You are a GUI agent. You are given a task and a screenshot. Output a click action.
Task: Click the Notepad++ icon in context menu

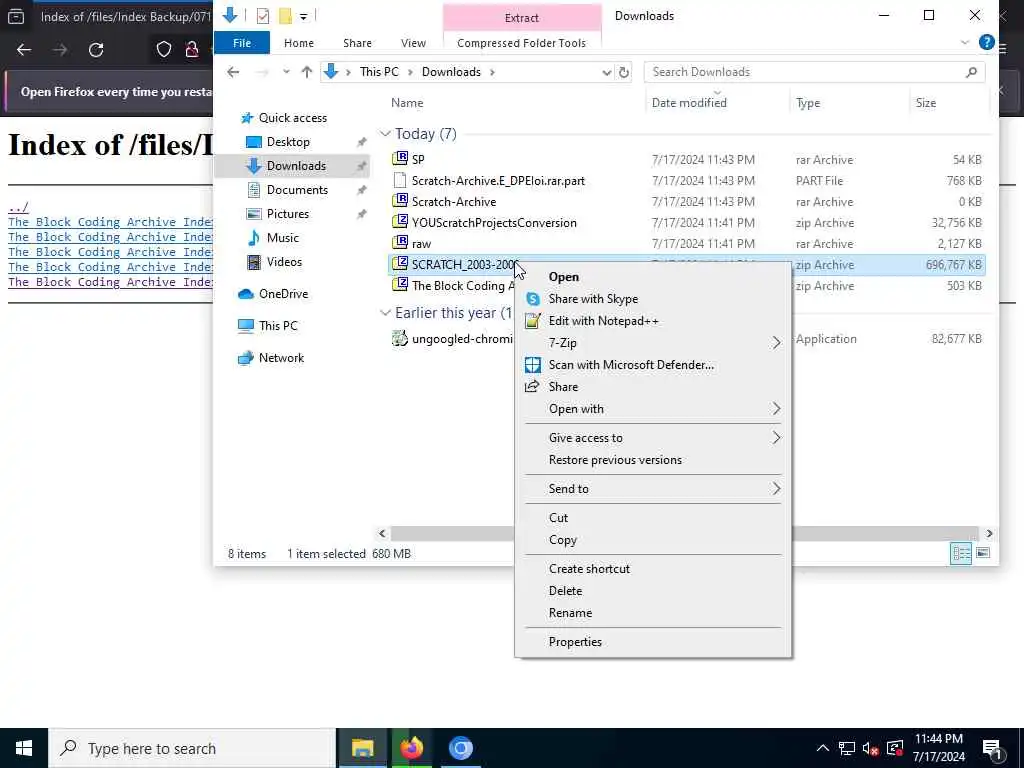pos(533,321)
